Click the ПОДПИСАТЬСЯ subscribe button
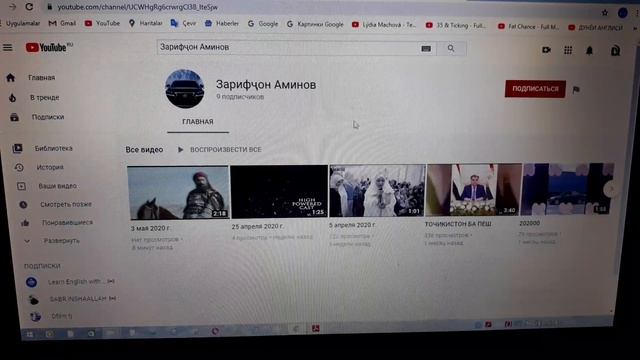640x360 pixels. pyautogui.click(x=535, y=89)
